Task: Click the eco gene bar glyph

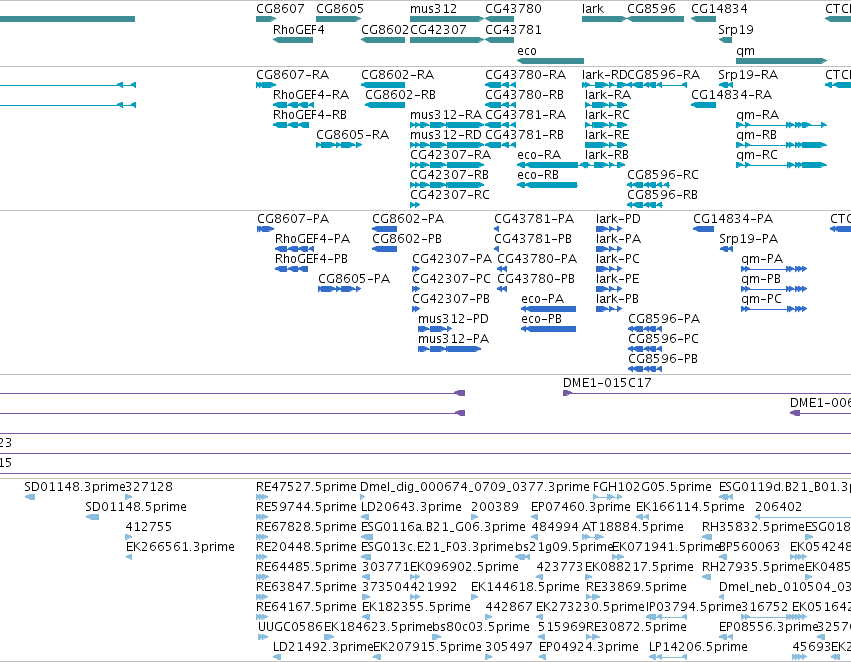Action: [550, 61]
